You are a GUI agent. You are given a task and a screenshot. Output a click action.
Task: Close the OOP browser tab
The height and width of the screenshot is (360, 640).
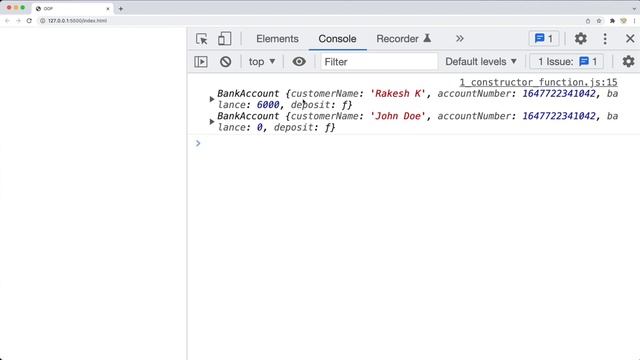pyautogui.click(x=108, y=8)
